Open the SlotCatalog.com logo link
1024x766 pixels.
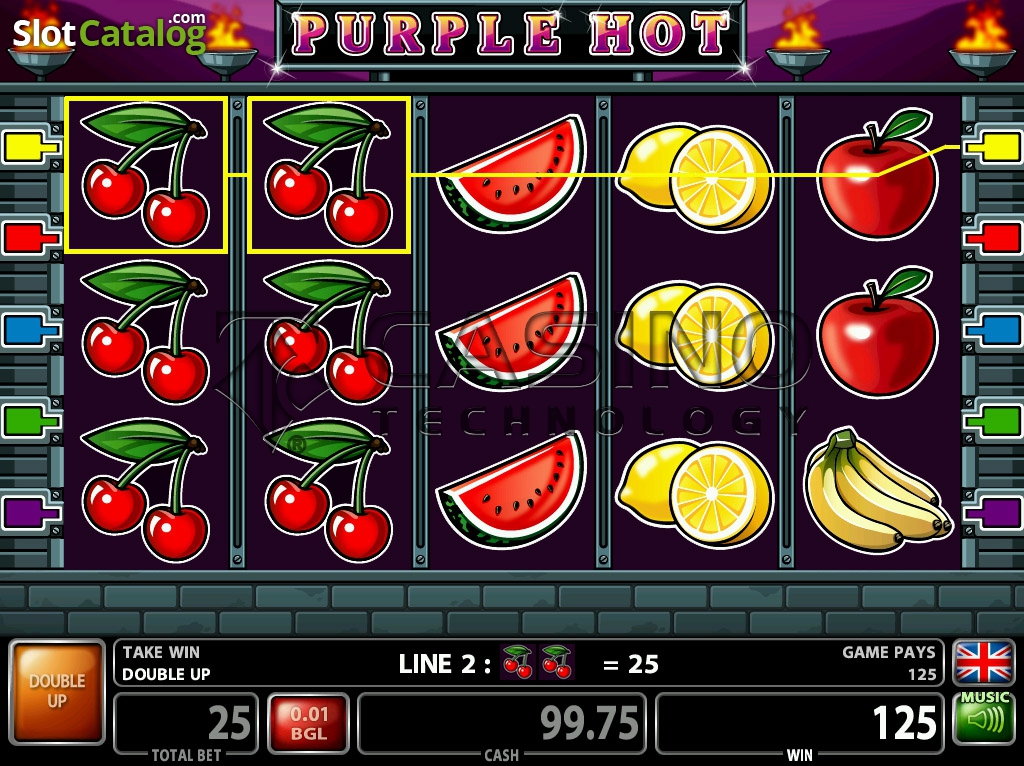(110, 33)
